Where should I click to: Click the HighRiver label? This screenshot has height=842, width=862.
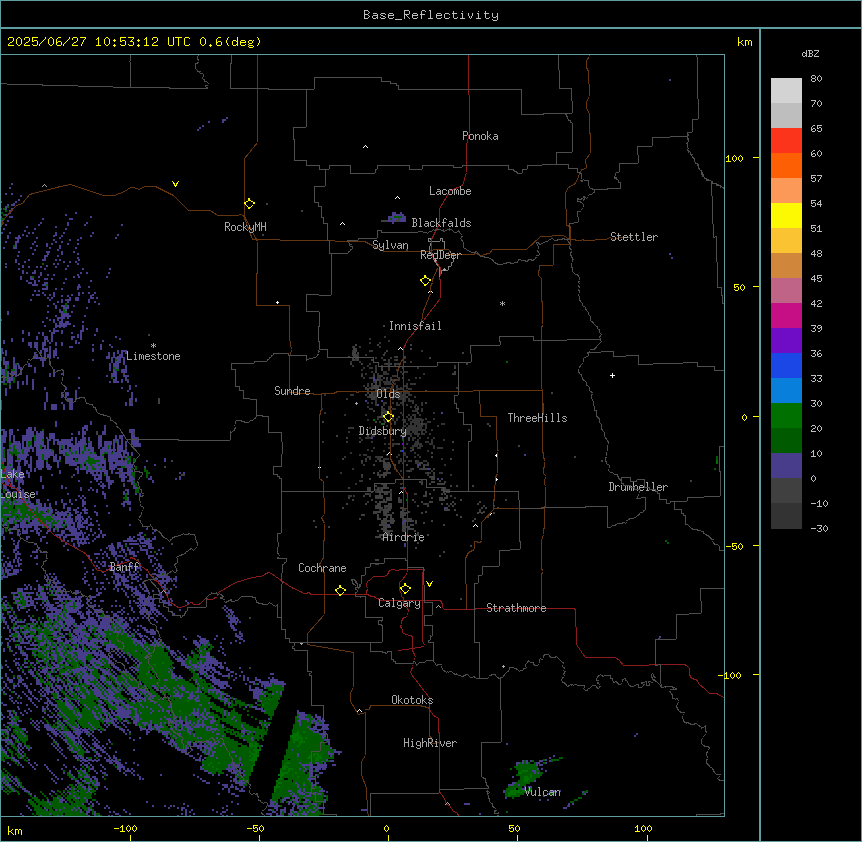coord(430,743)
